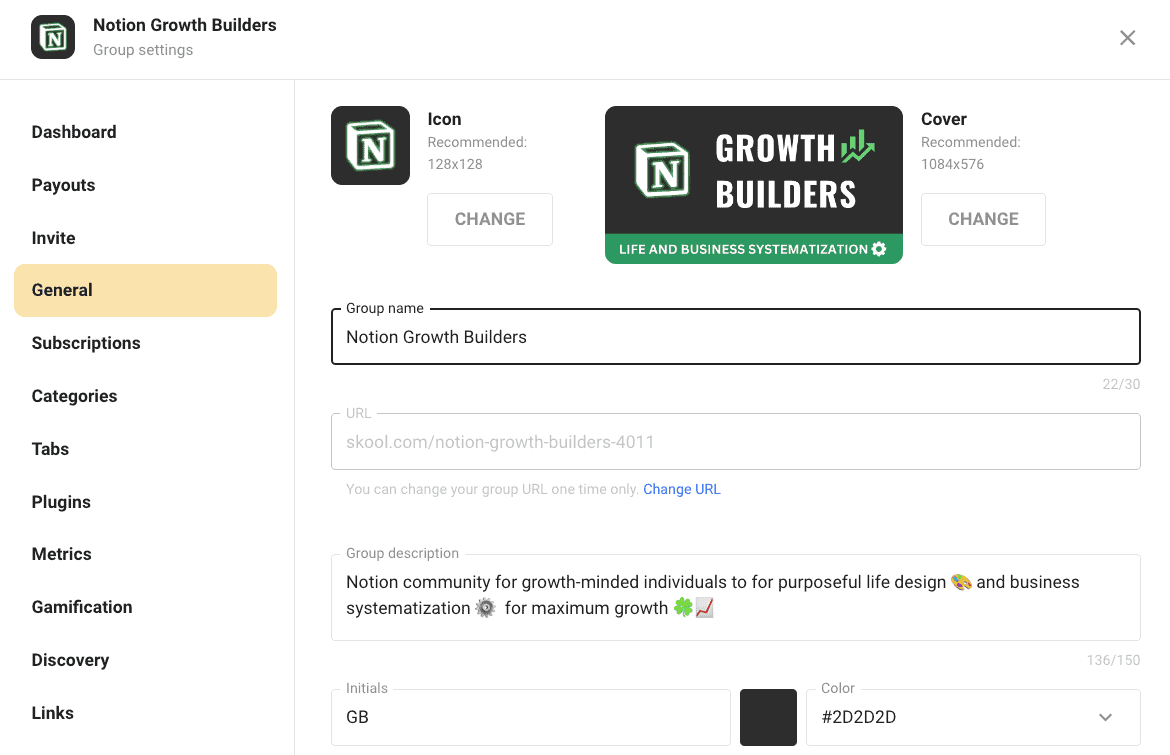Focus the Group name input field

[x=736, y=337]
